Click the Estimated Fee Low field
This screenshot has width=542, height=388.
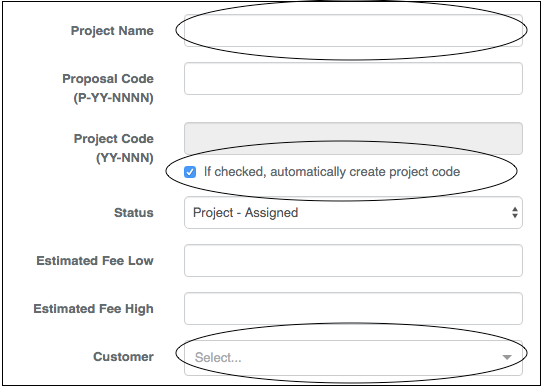[353, 260]
